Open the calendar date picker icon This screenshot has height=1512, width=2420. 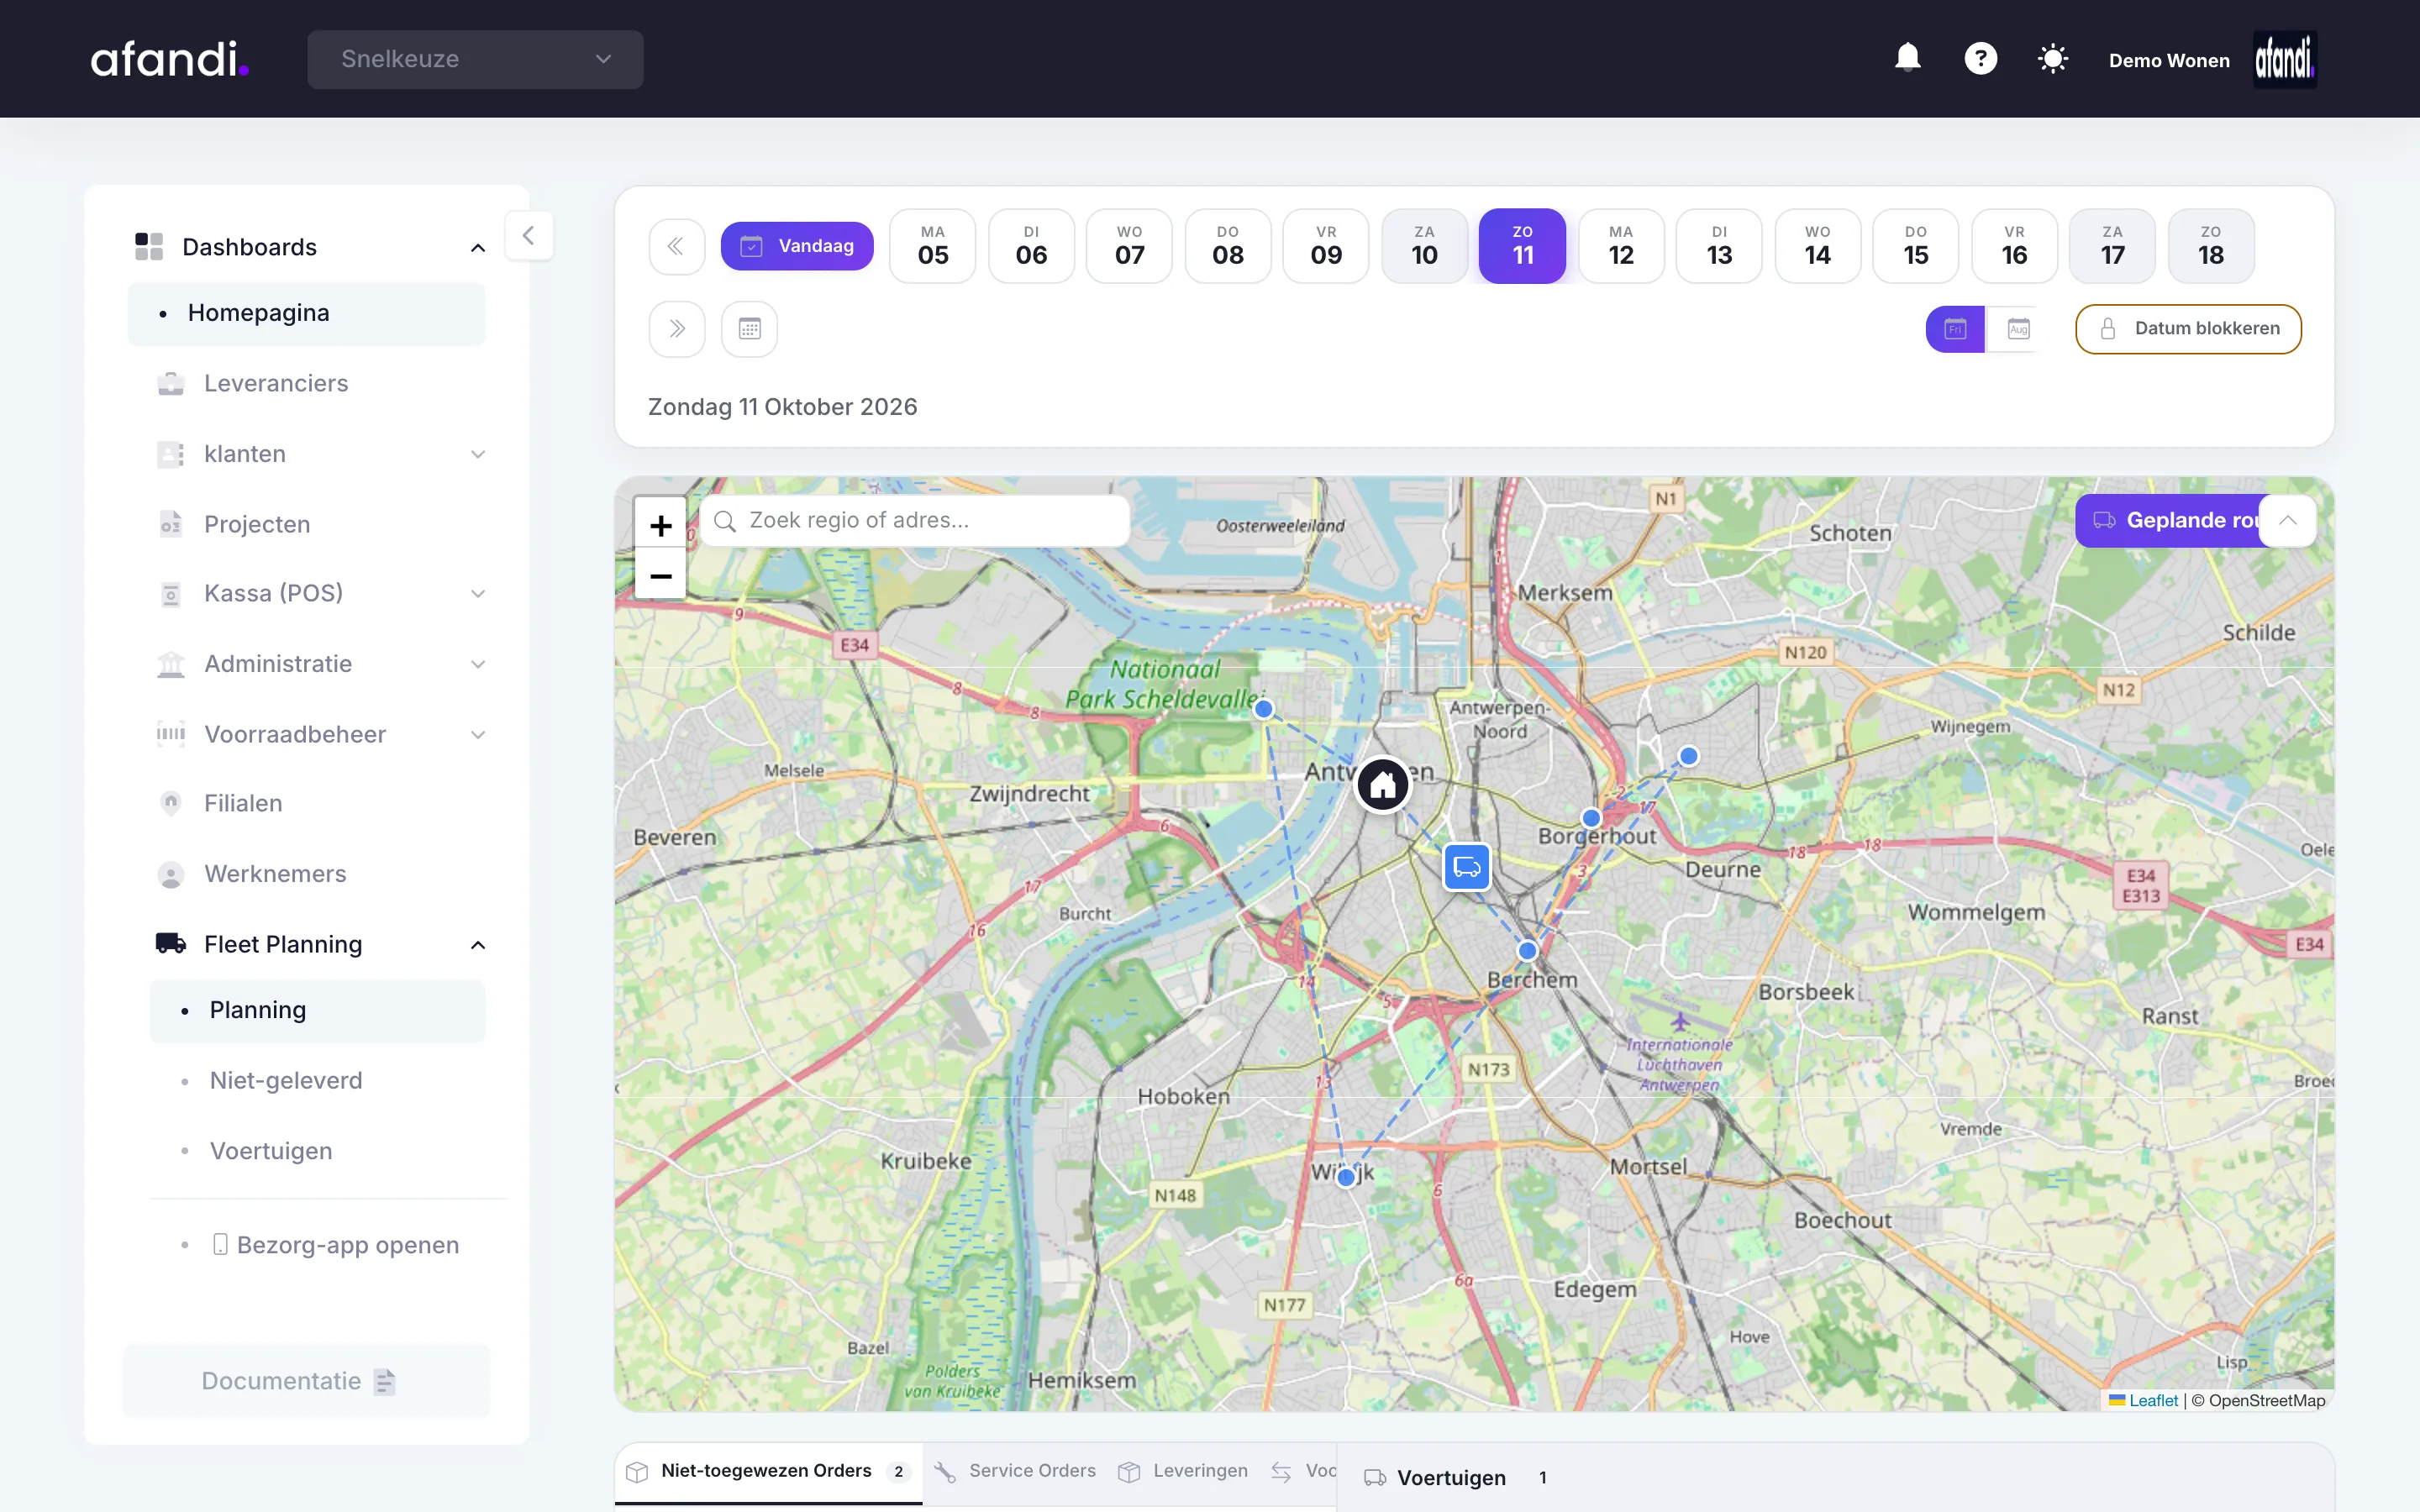tap(749, 329)
